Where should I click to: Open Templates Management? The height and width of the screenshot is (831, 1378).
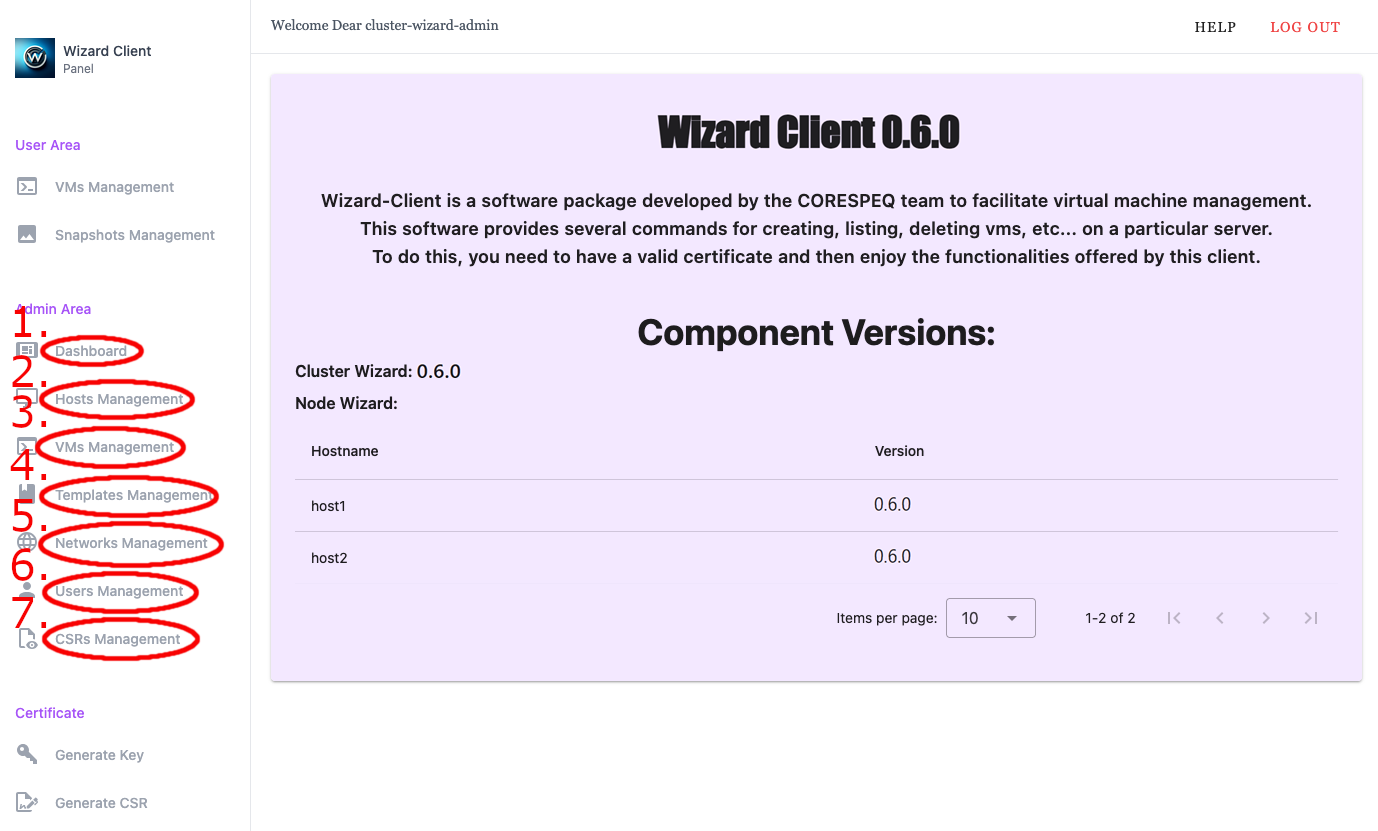click(x=133, y=495)
